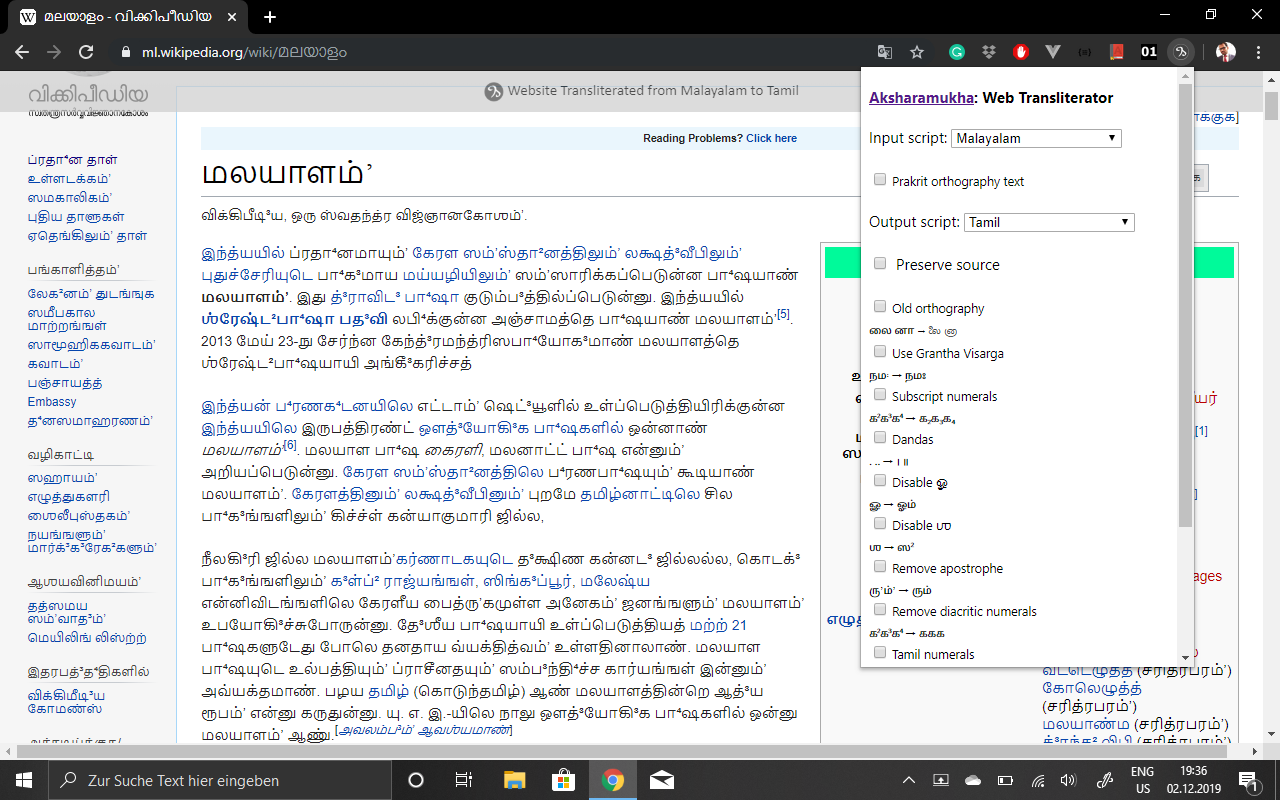
Task: Open the Vue devtools extension
Action: (x=1053, y=52)
